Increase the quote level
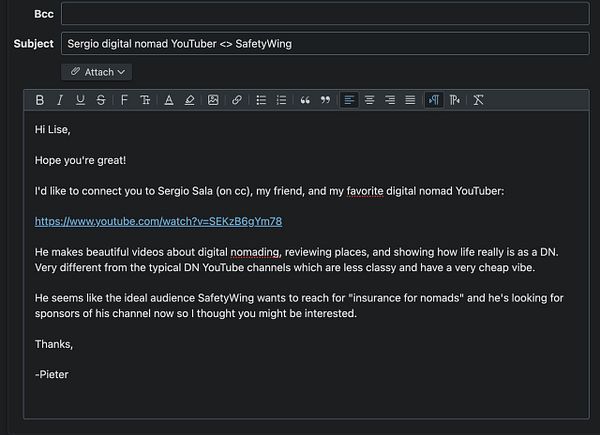The height and width of the screenshot is (435, 600). point(305,100)
